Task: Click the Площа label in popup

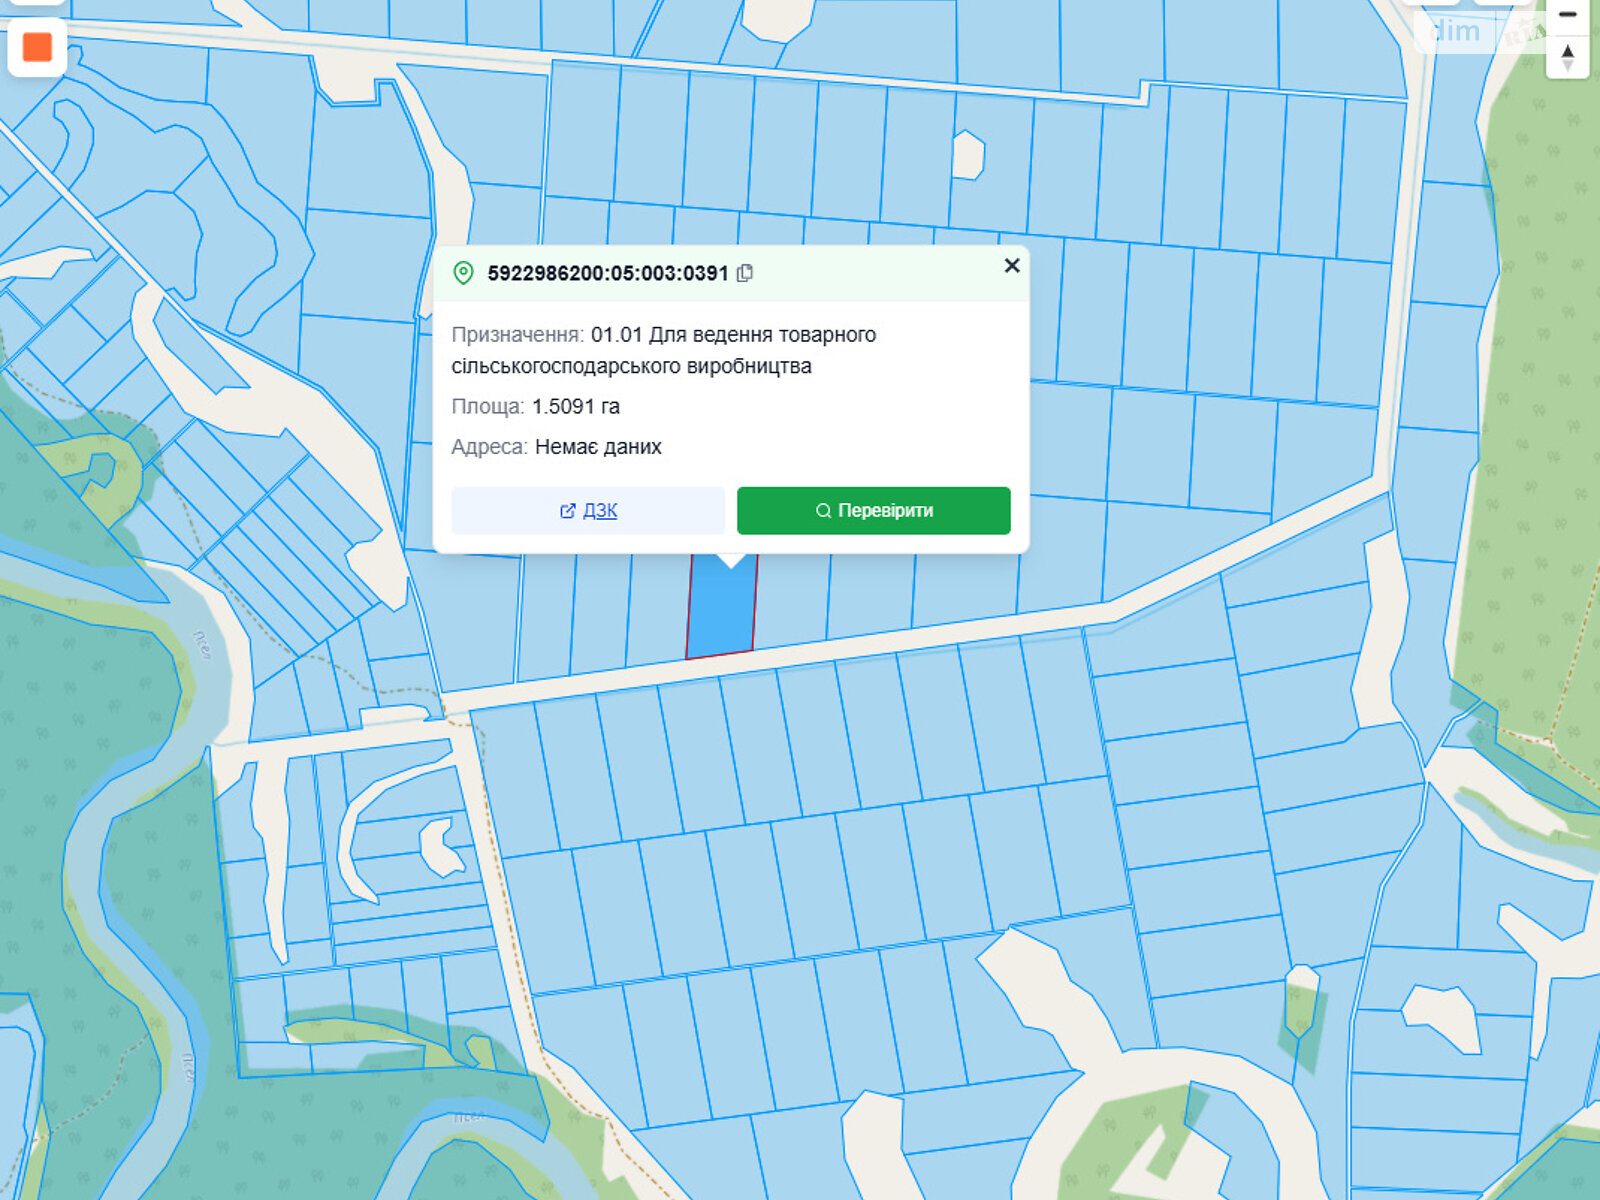Action: (487, 407)
